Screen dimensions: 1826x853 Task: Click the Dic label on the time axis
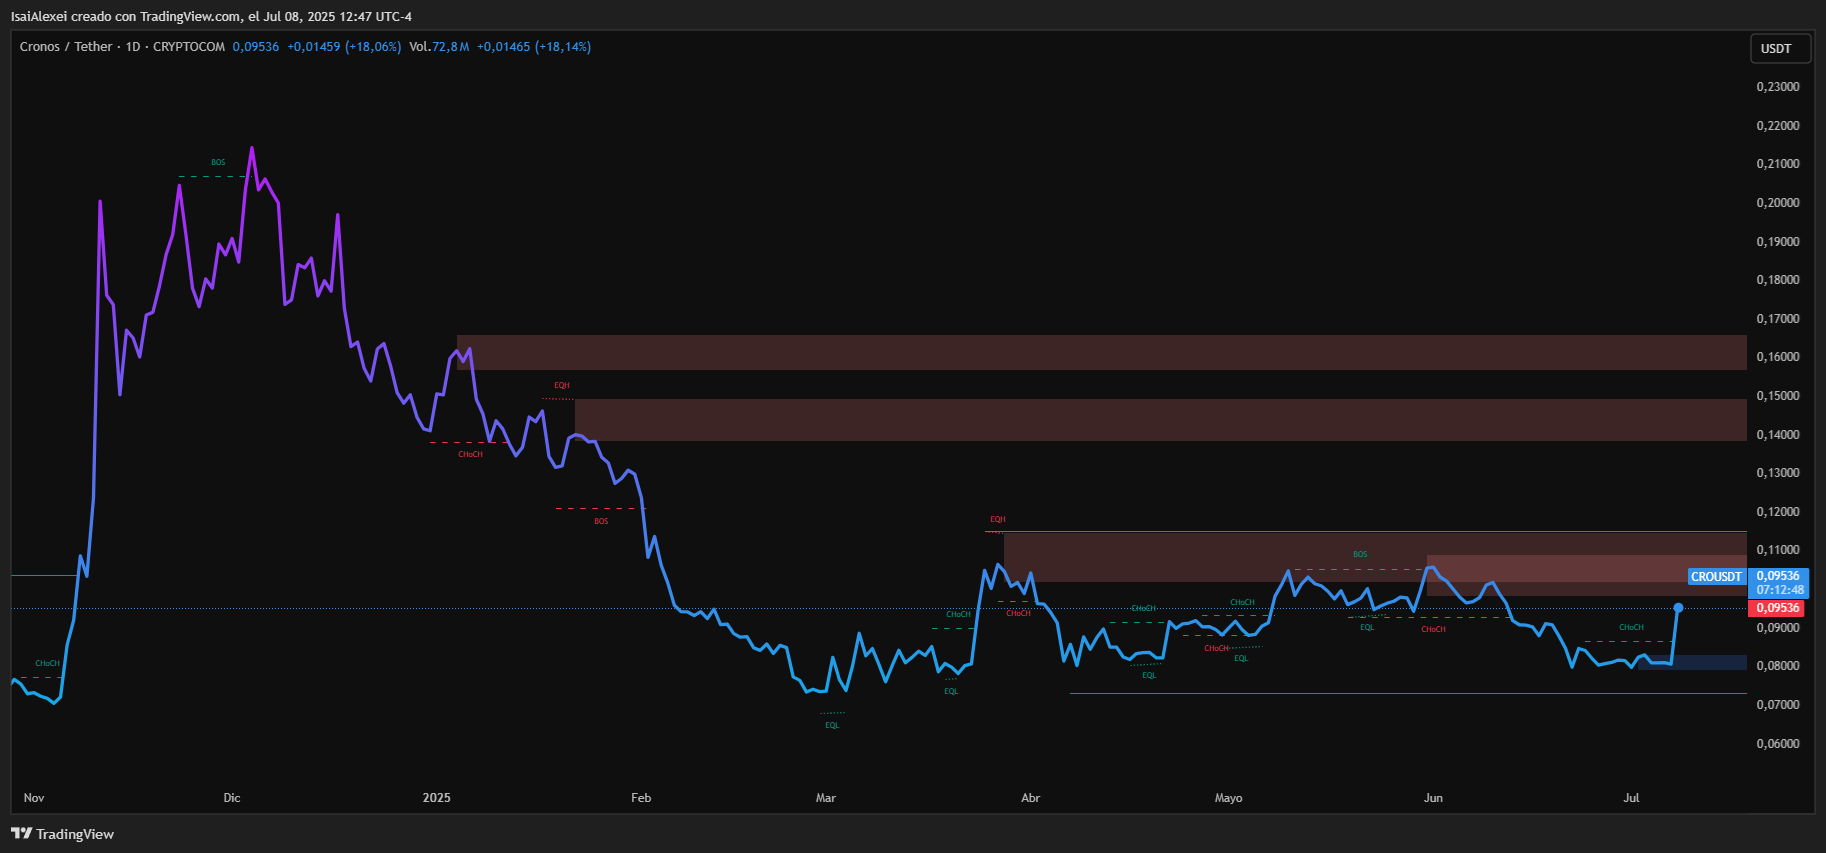(232, 798)
